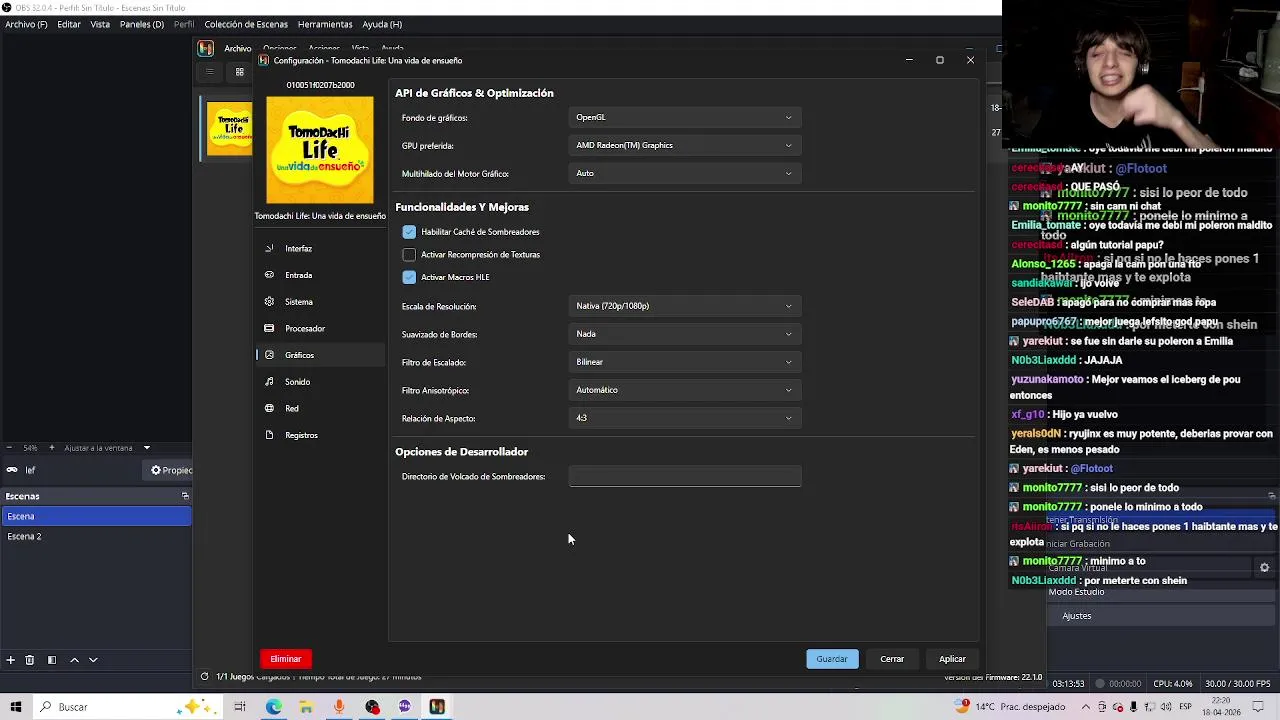Open the Entrada settings section

(x=320, y=275)
